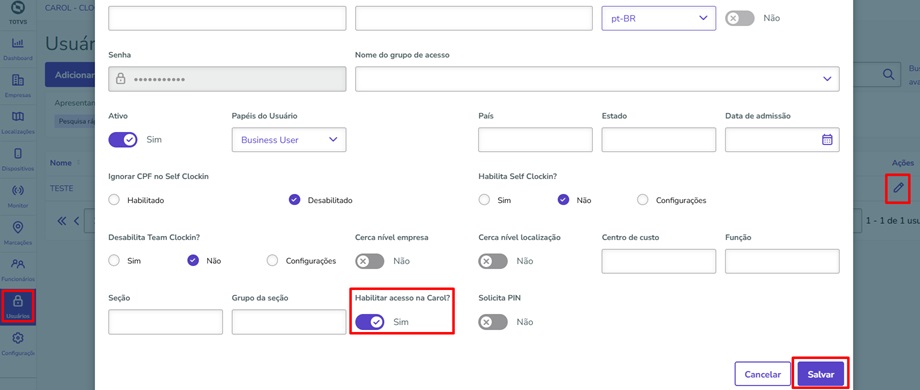Select Habilitado for Ignorar CPF

114,200
